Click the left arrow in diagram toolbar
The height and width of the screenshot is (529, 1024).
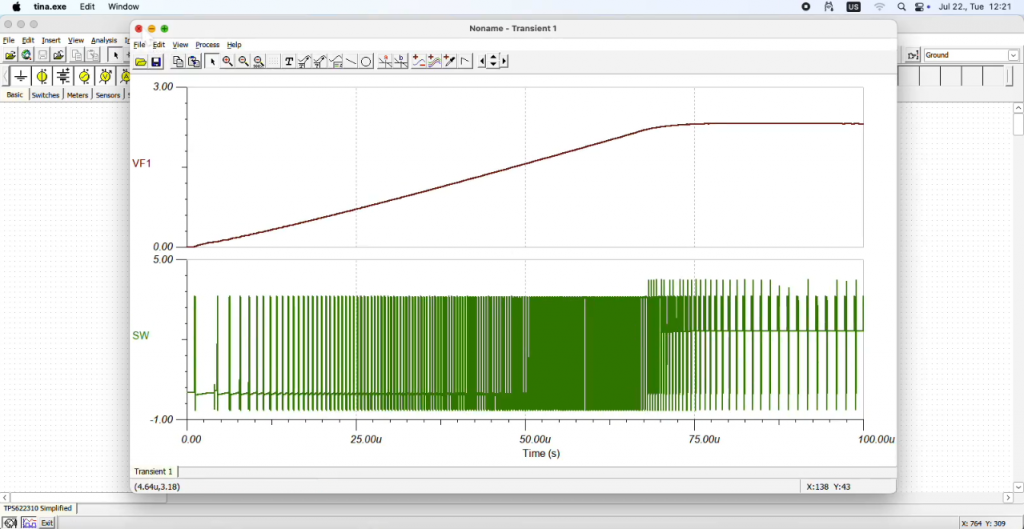tap(482, 61)
